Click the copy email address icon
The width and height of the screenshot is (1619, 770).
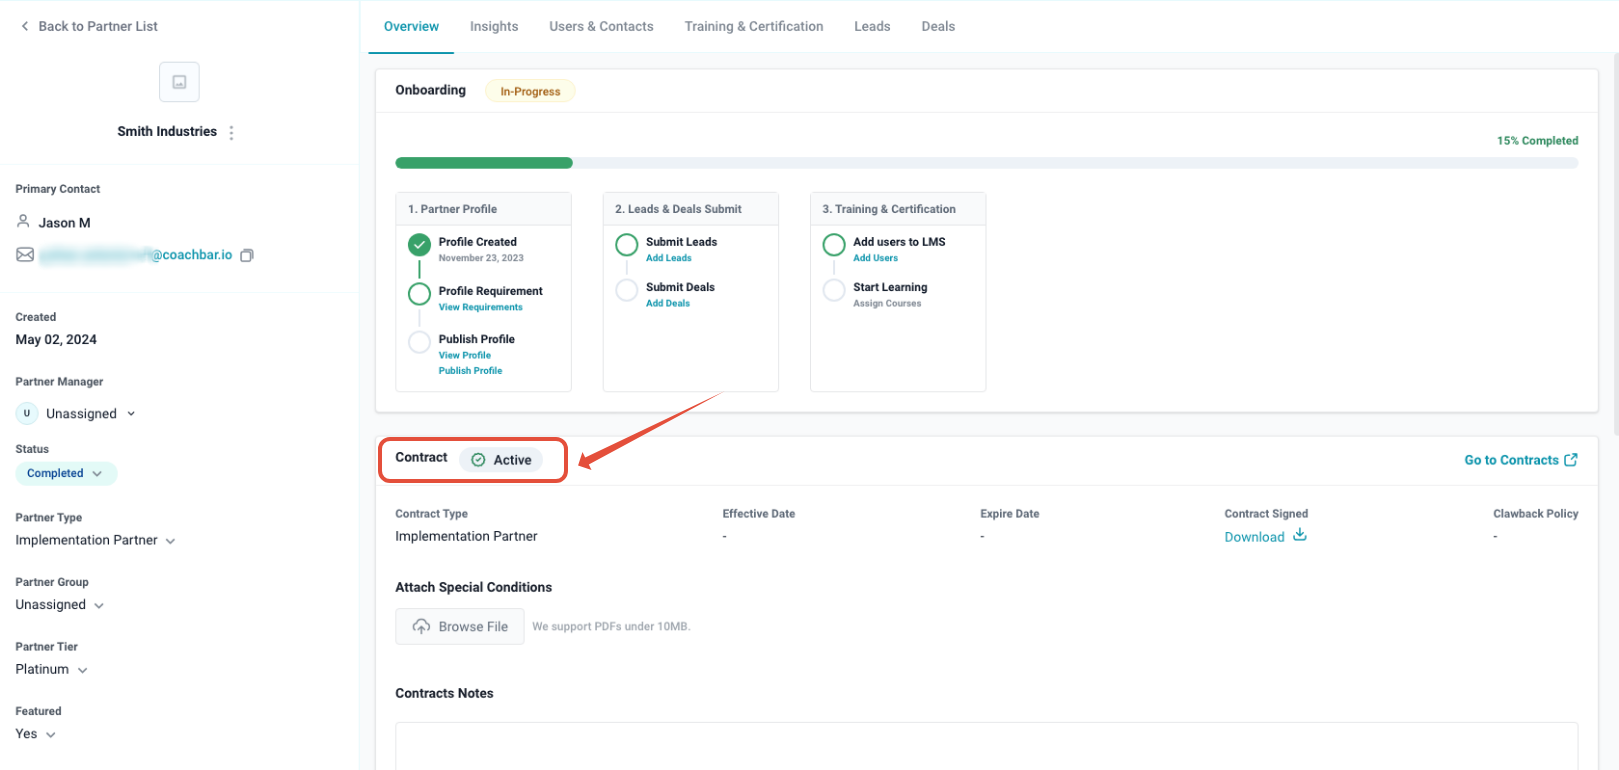(x=247, y=255)
